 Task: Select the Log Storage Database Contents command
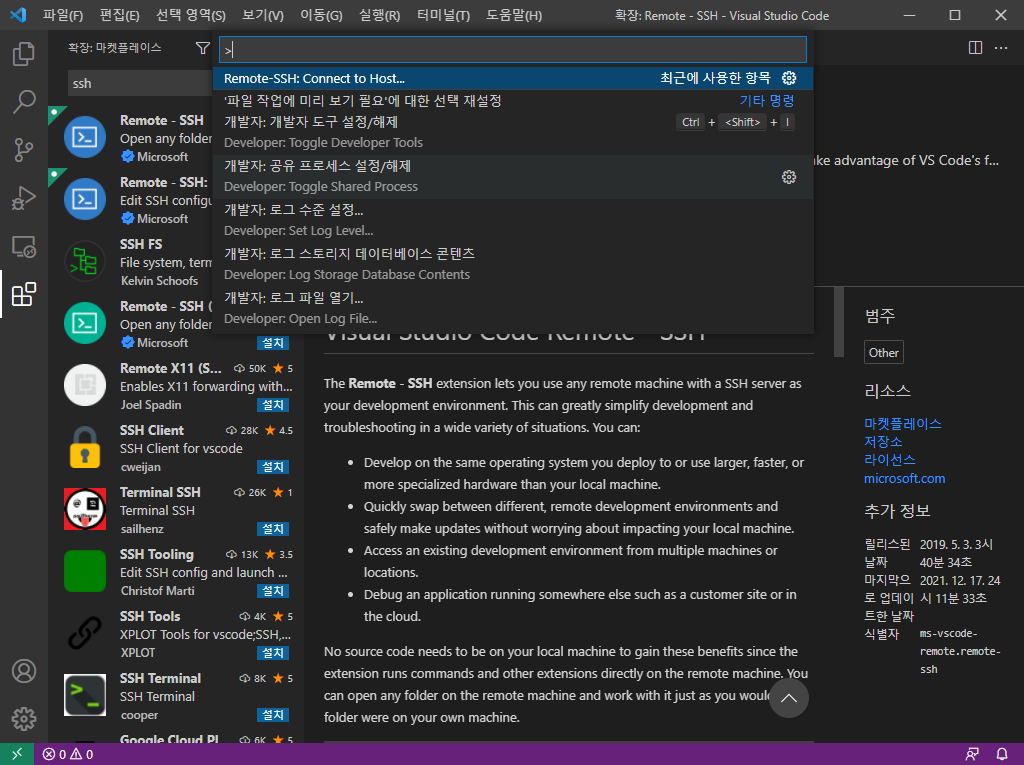(513, 264)
